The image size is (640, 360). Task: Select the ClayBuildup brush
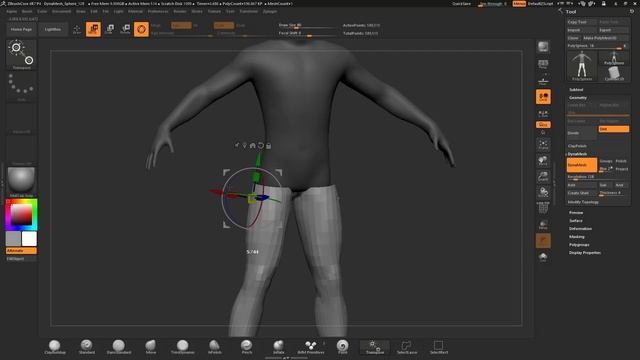[55, 347]
